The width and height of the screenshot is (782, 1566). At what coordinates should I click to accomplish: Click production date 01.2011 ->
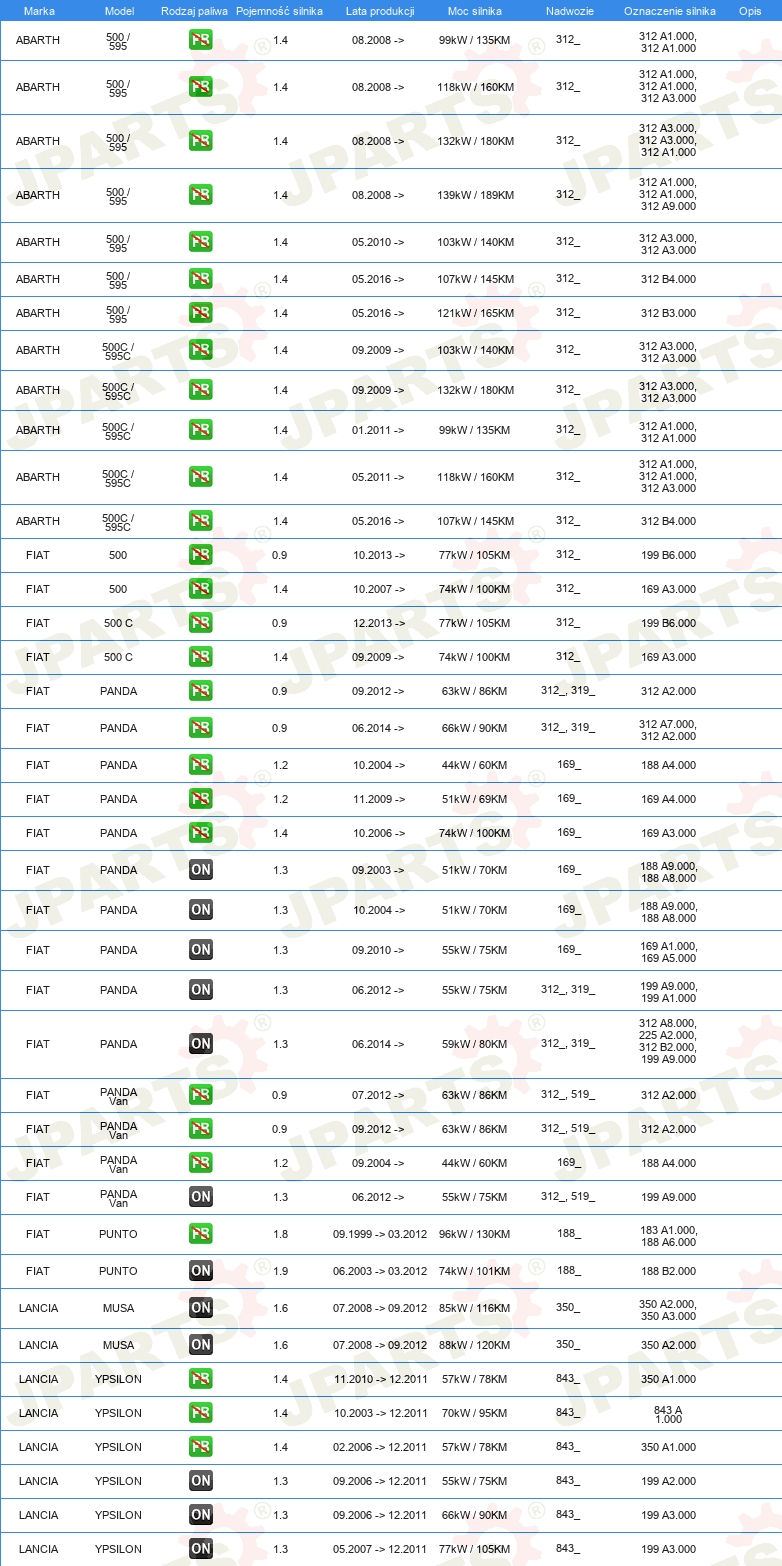(x=378, y=430)
